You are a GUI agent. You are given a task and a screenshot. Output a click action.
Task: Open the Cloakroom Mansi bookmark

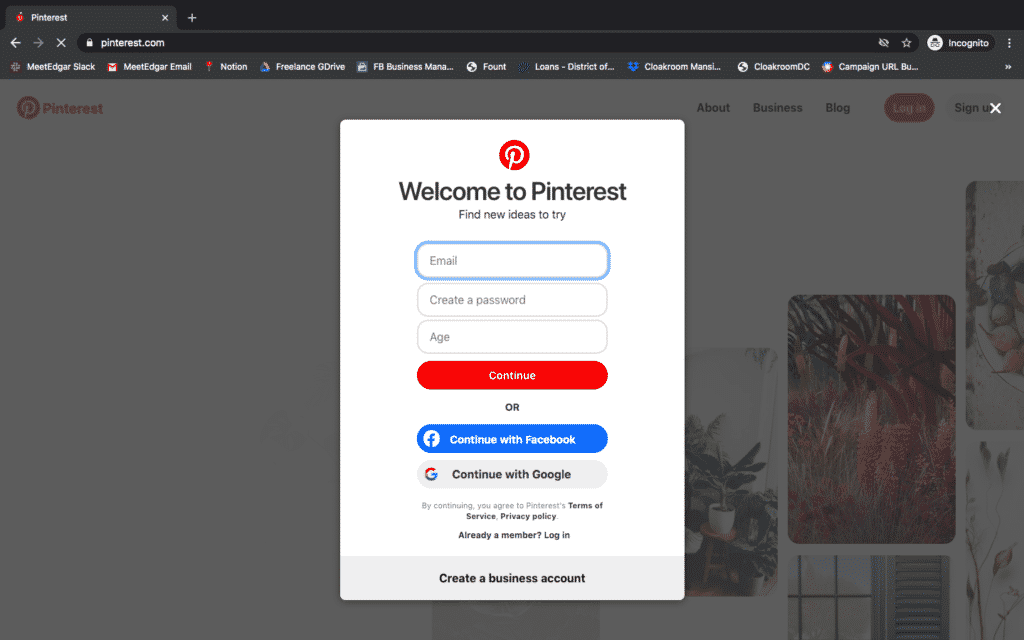(675, 67)
